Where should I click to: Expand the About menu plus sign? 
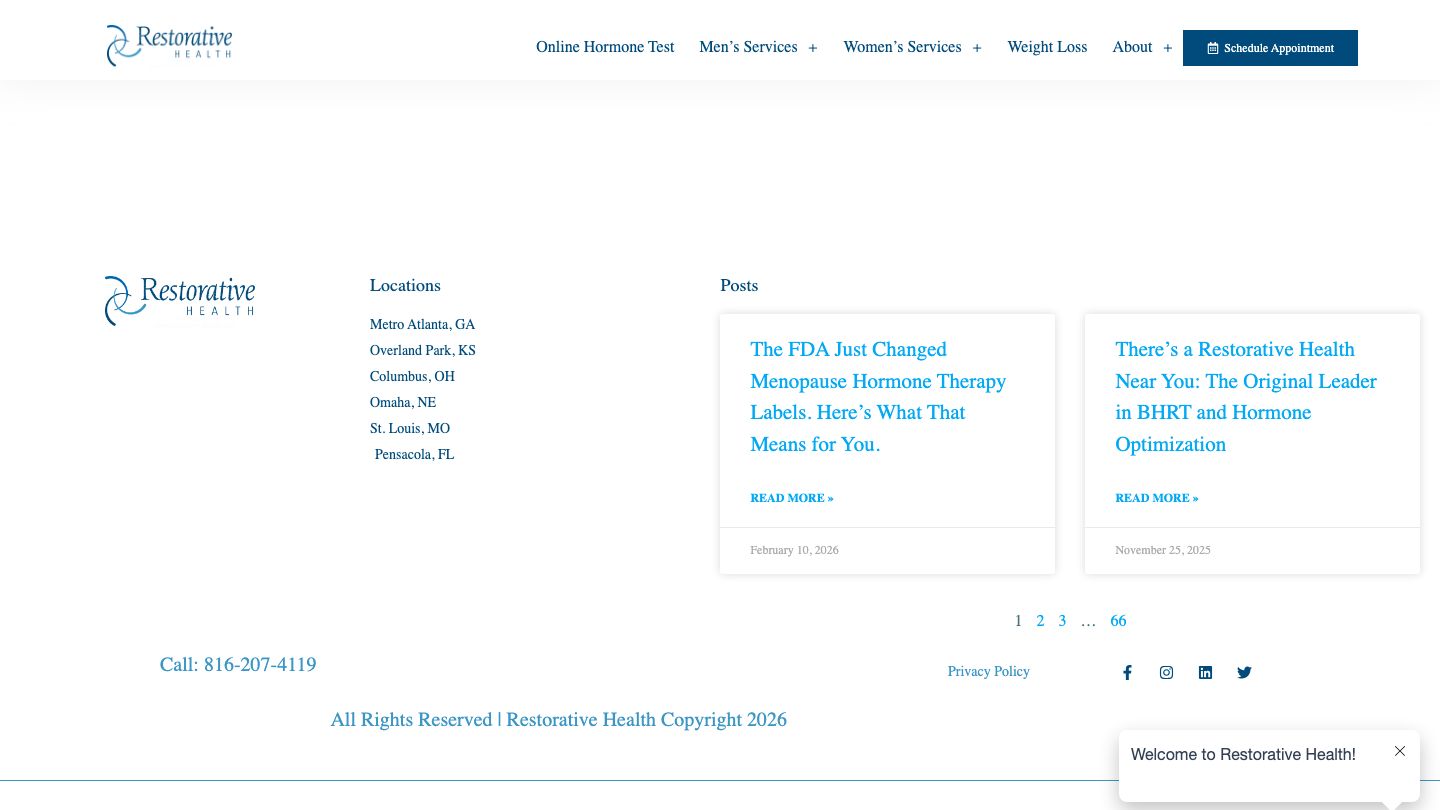point(1167,48)
